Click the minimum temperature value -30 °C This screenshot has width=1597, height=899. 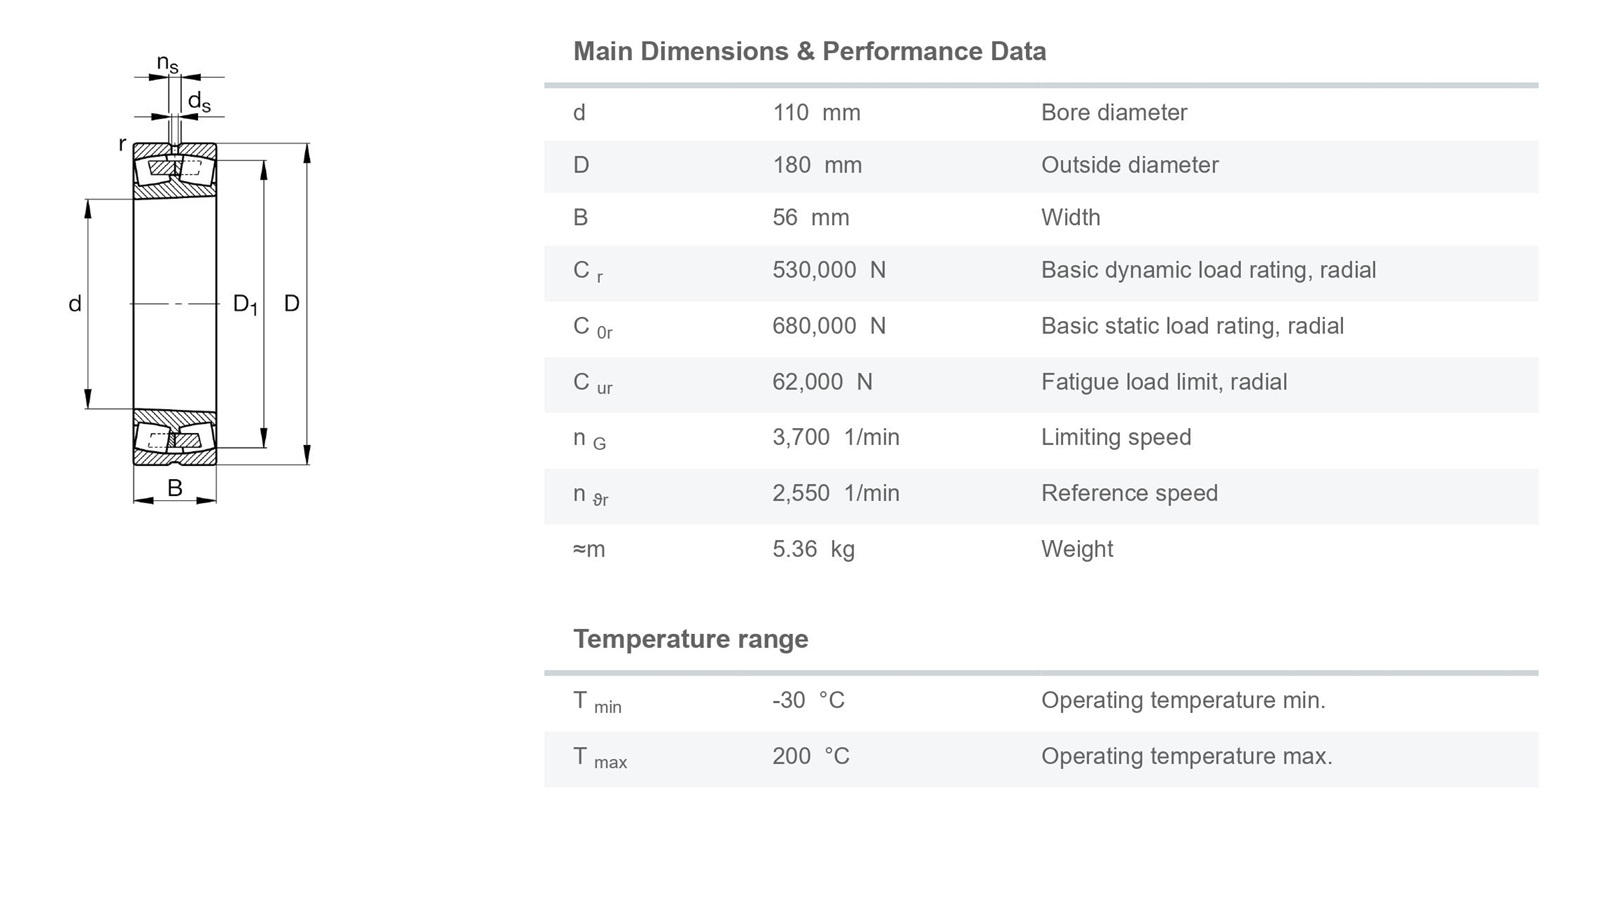[x=808, y=700]
